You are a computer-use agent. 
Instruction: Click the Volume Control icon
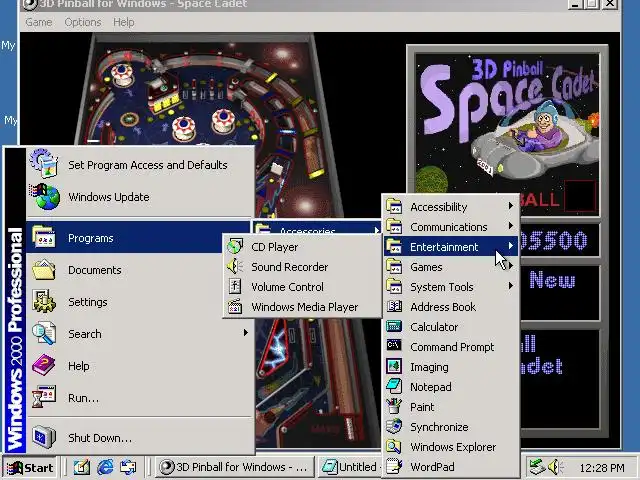click(235, 287)
